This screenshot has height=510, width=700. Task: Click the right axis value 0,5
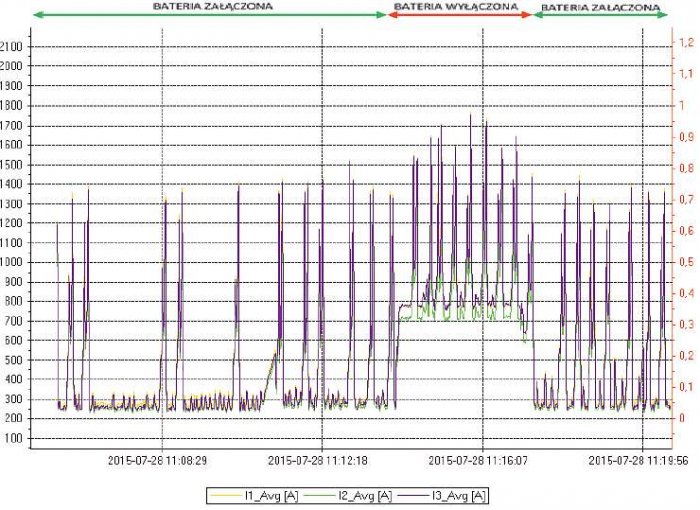click(x=687, y=262)
